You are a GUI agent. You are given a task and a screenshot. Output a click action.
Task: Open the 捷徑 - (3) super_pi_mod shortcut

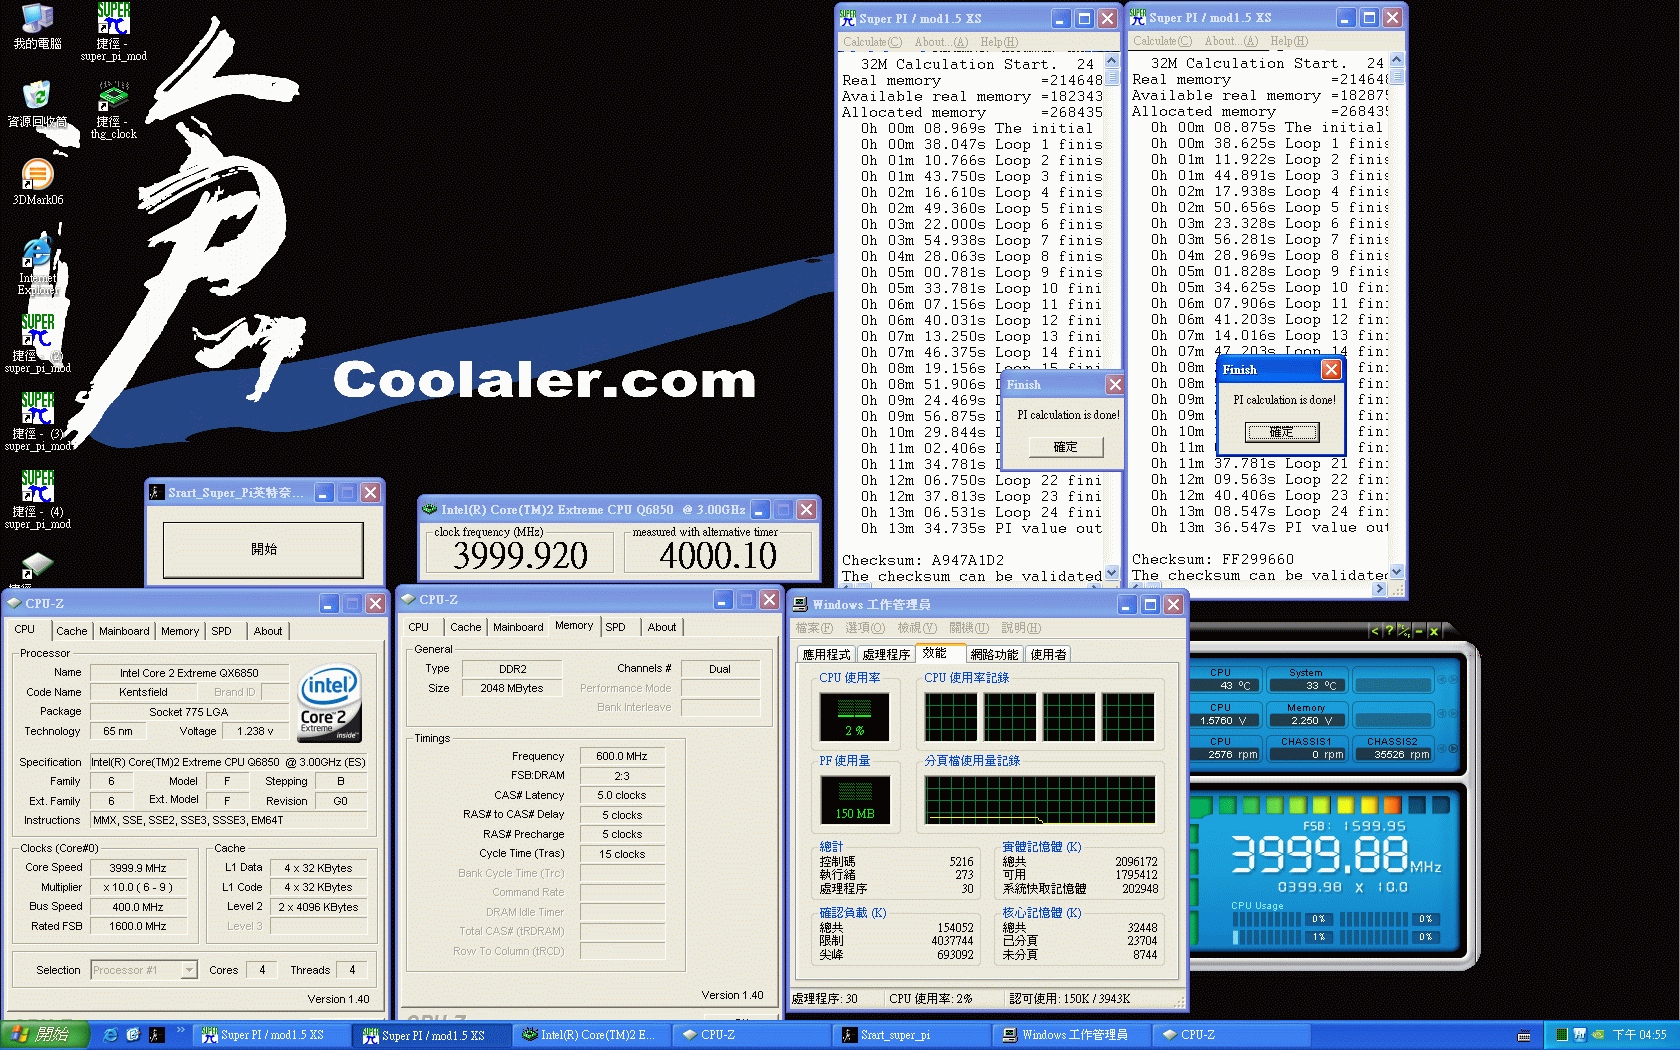(37, 421)
